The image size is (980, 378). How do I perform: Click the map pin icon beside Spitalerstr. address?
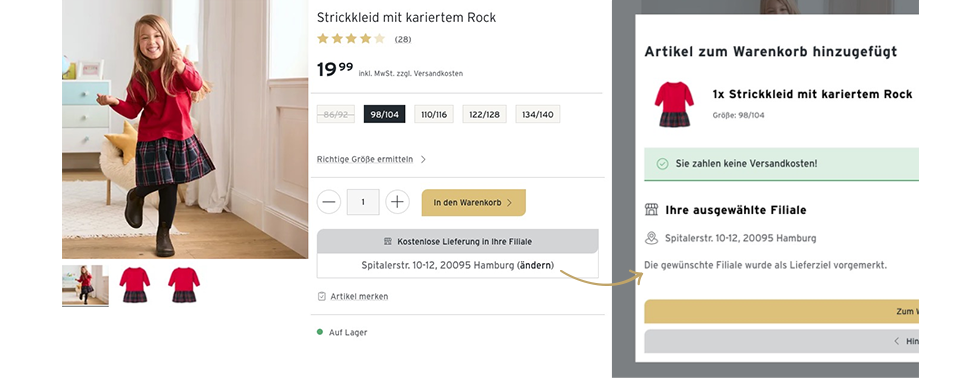click(651, 238)
